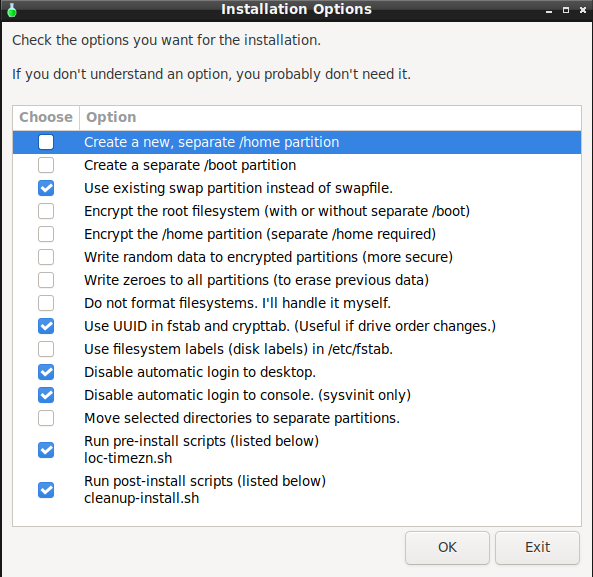593x577 pixels.
Task: Click the green flask window icon
Action: (x=12, y=10)
